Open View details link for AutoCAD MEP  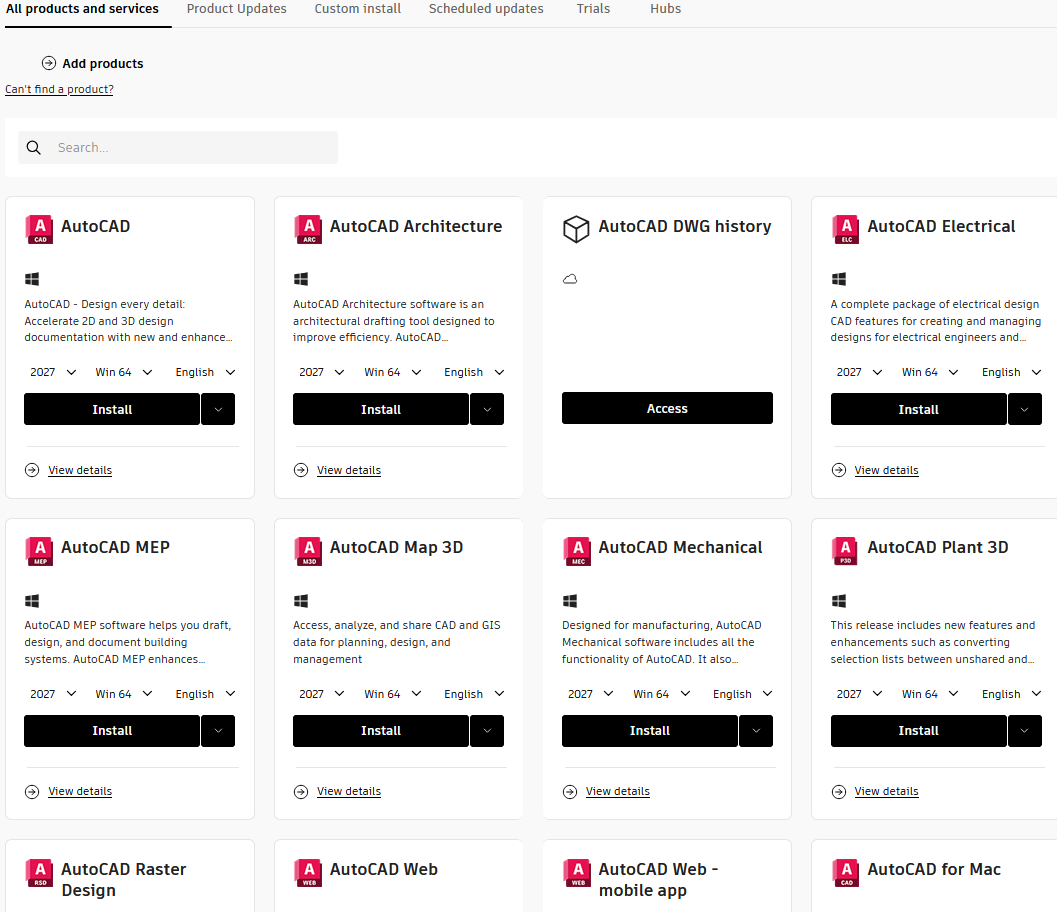(x=80, y=792)
